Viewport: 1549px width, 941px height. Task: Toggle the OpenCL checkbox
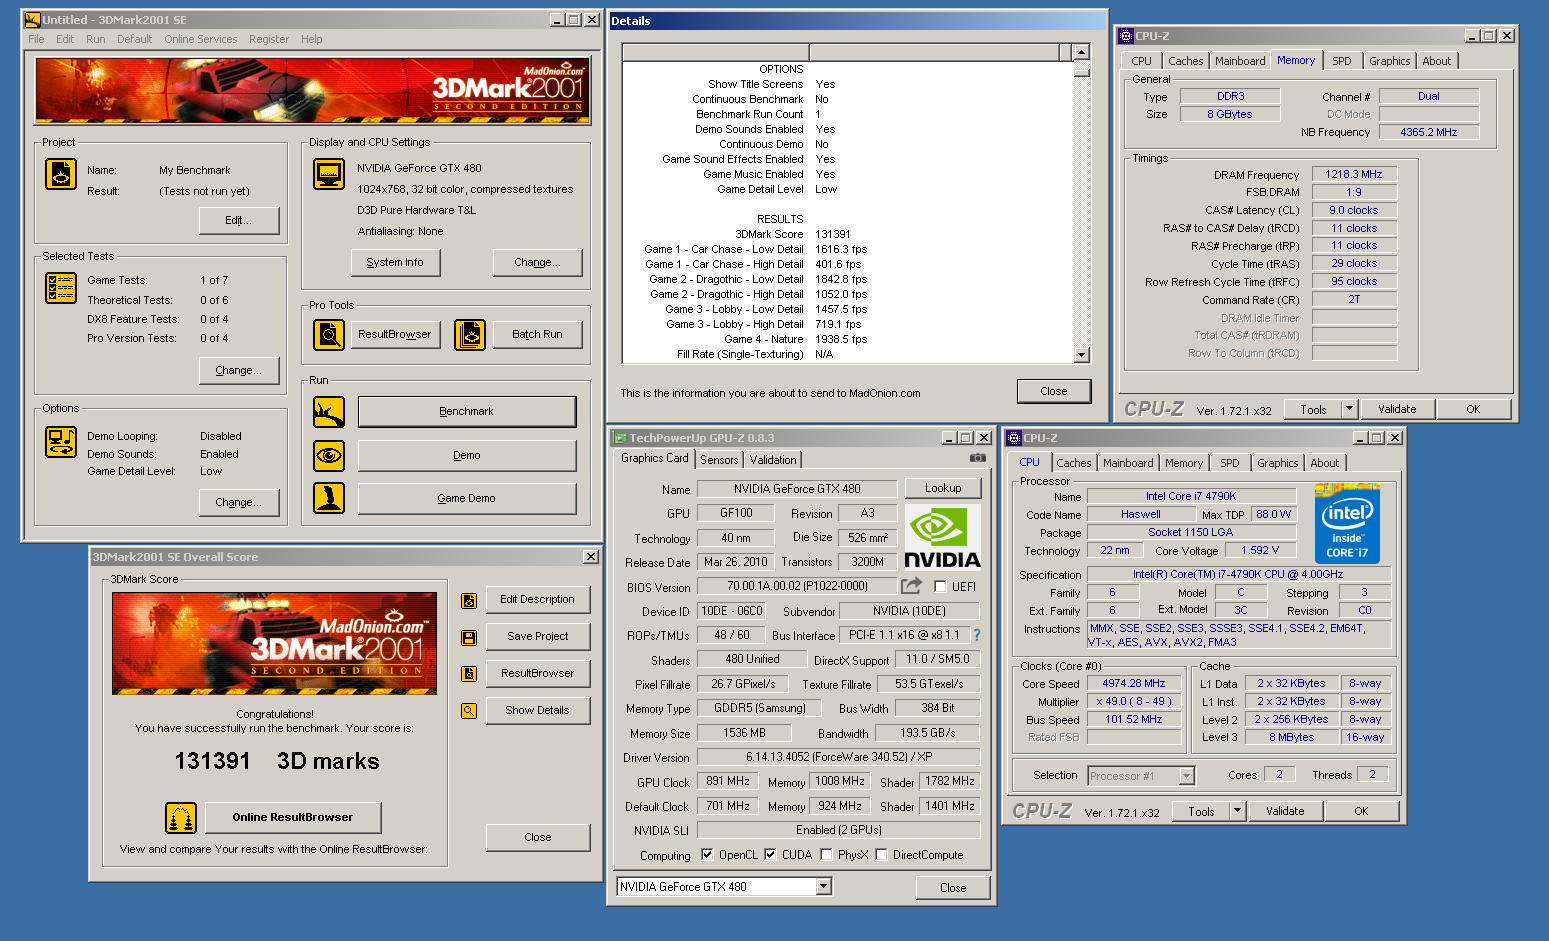(x=707, y=855)
